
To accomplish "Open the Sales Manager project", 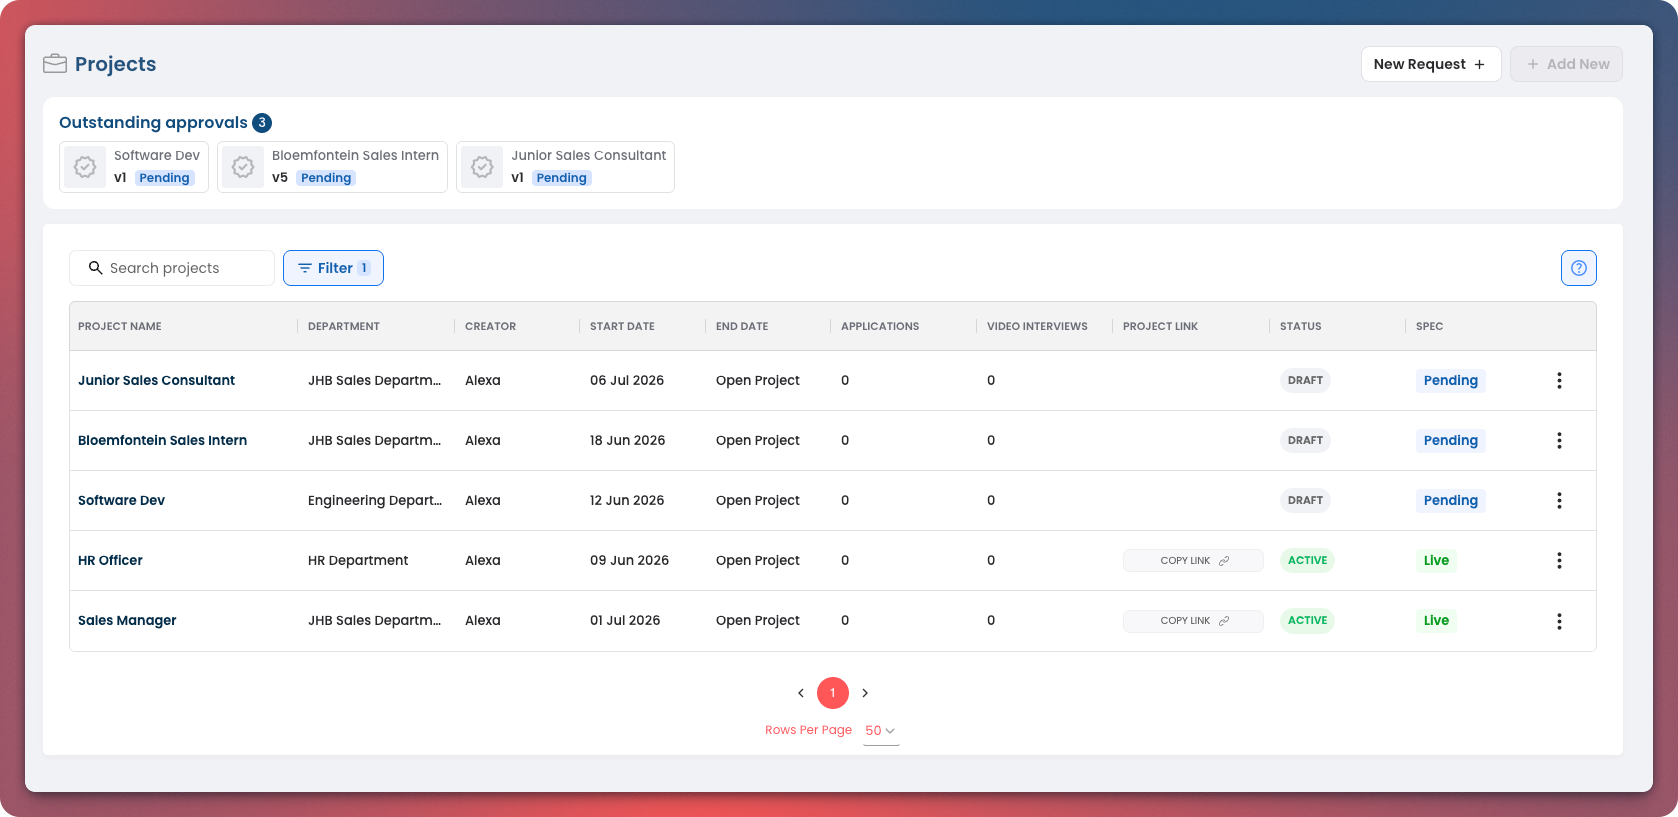I will click(x=127, y=620).
